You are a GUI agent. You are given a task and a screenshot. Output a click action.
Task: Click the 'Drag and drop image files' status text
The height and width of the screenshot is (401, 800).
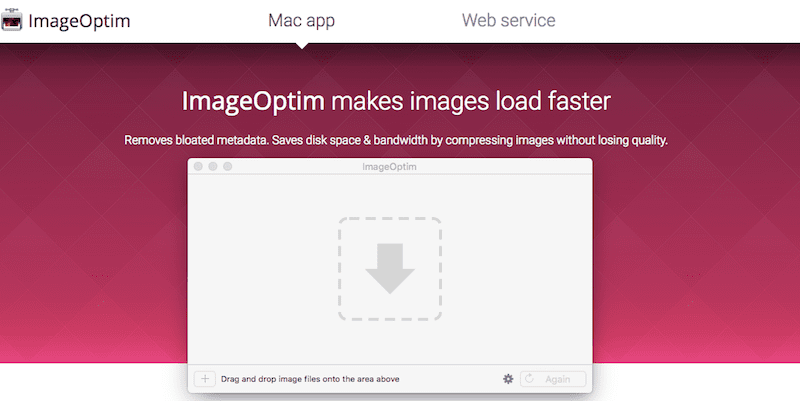pos(310,379)
